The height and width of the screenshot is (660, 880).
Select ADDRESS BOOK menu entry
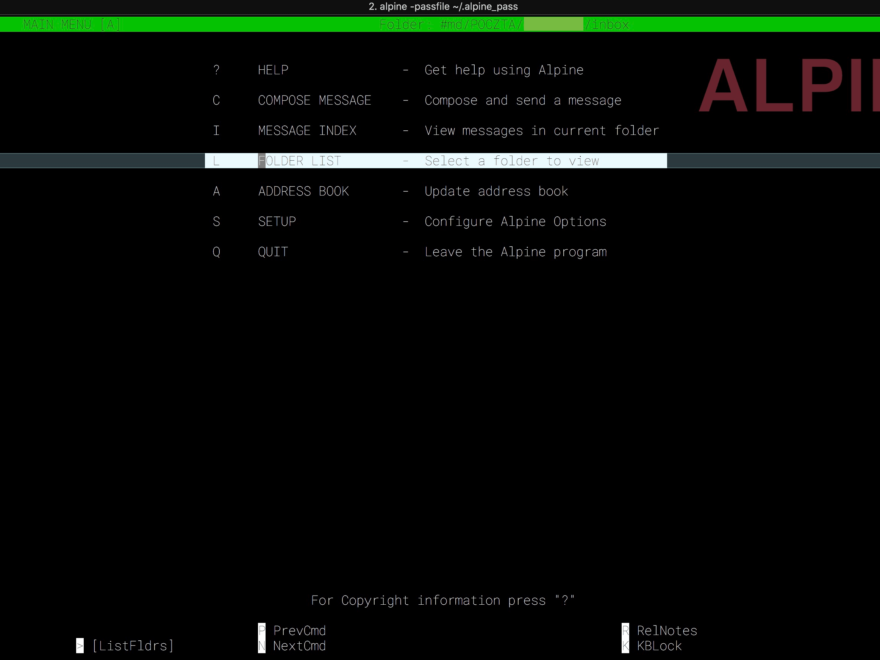pyautogui.click(x=303, y=191)
